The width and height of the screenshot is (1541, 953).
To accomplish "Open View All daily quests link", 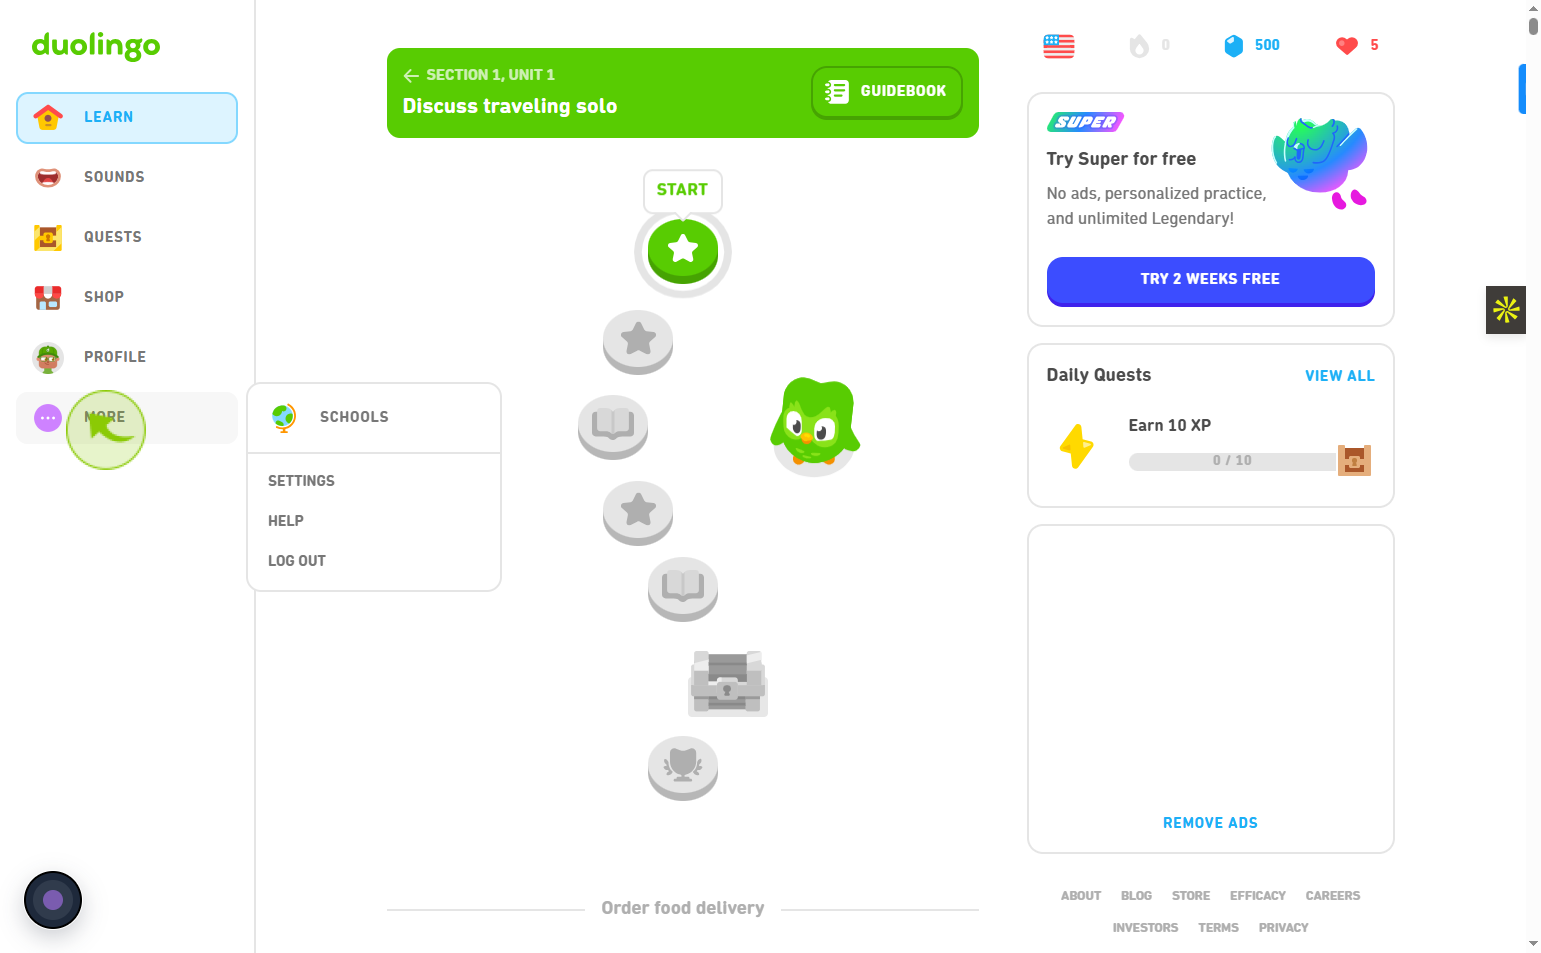I will point(1339,376).
